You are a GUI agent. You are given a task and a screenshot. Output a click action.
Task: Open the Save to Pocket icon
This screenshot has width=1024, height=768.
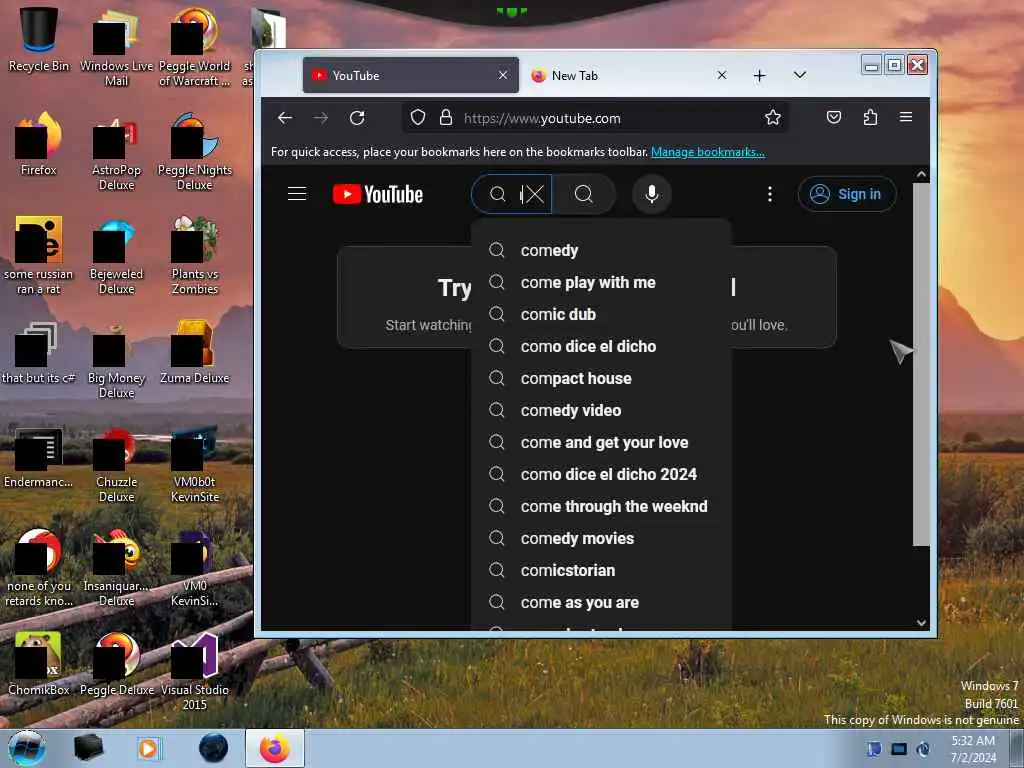point(833,118)
